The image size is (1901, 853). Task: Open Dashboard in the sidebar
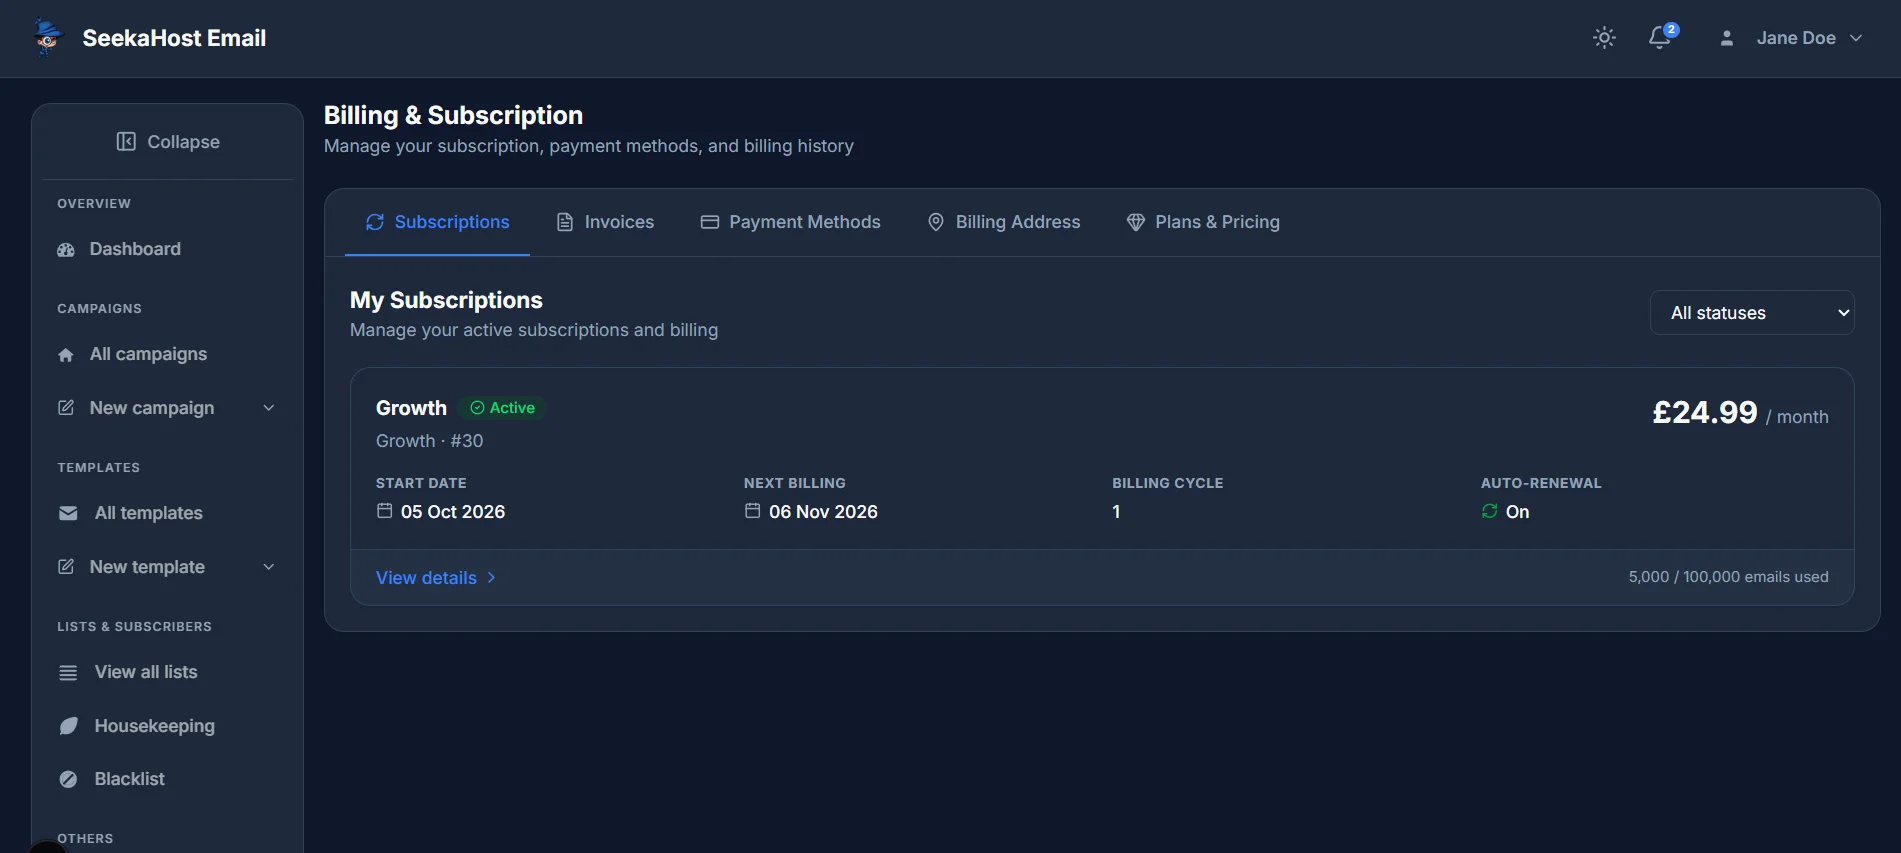pos(167,249)
